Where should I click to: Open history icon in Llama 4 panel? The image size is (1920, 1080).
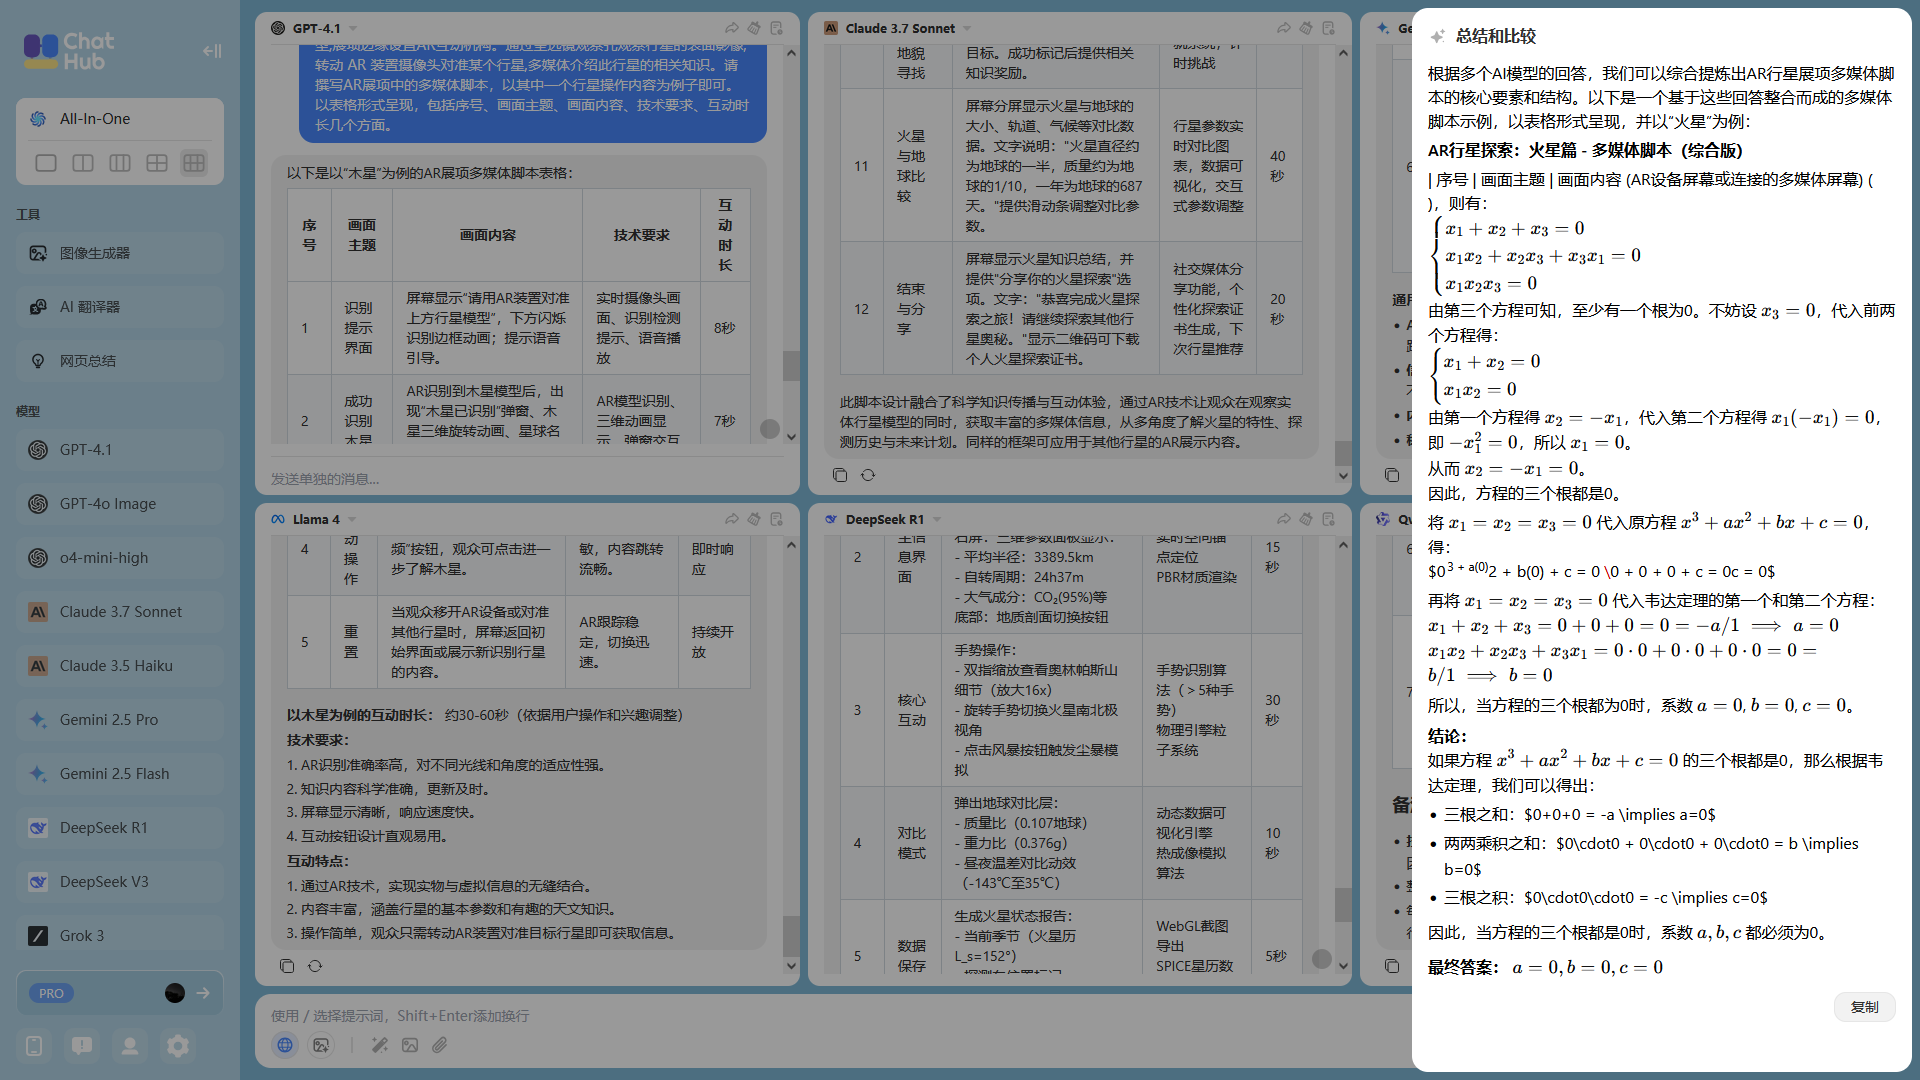click(x=776, y=519)
